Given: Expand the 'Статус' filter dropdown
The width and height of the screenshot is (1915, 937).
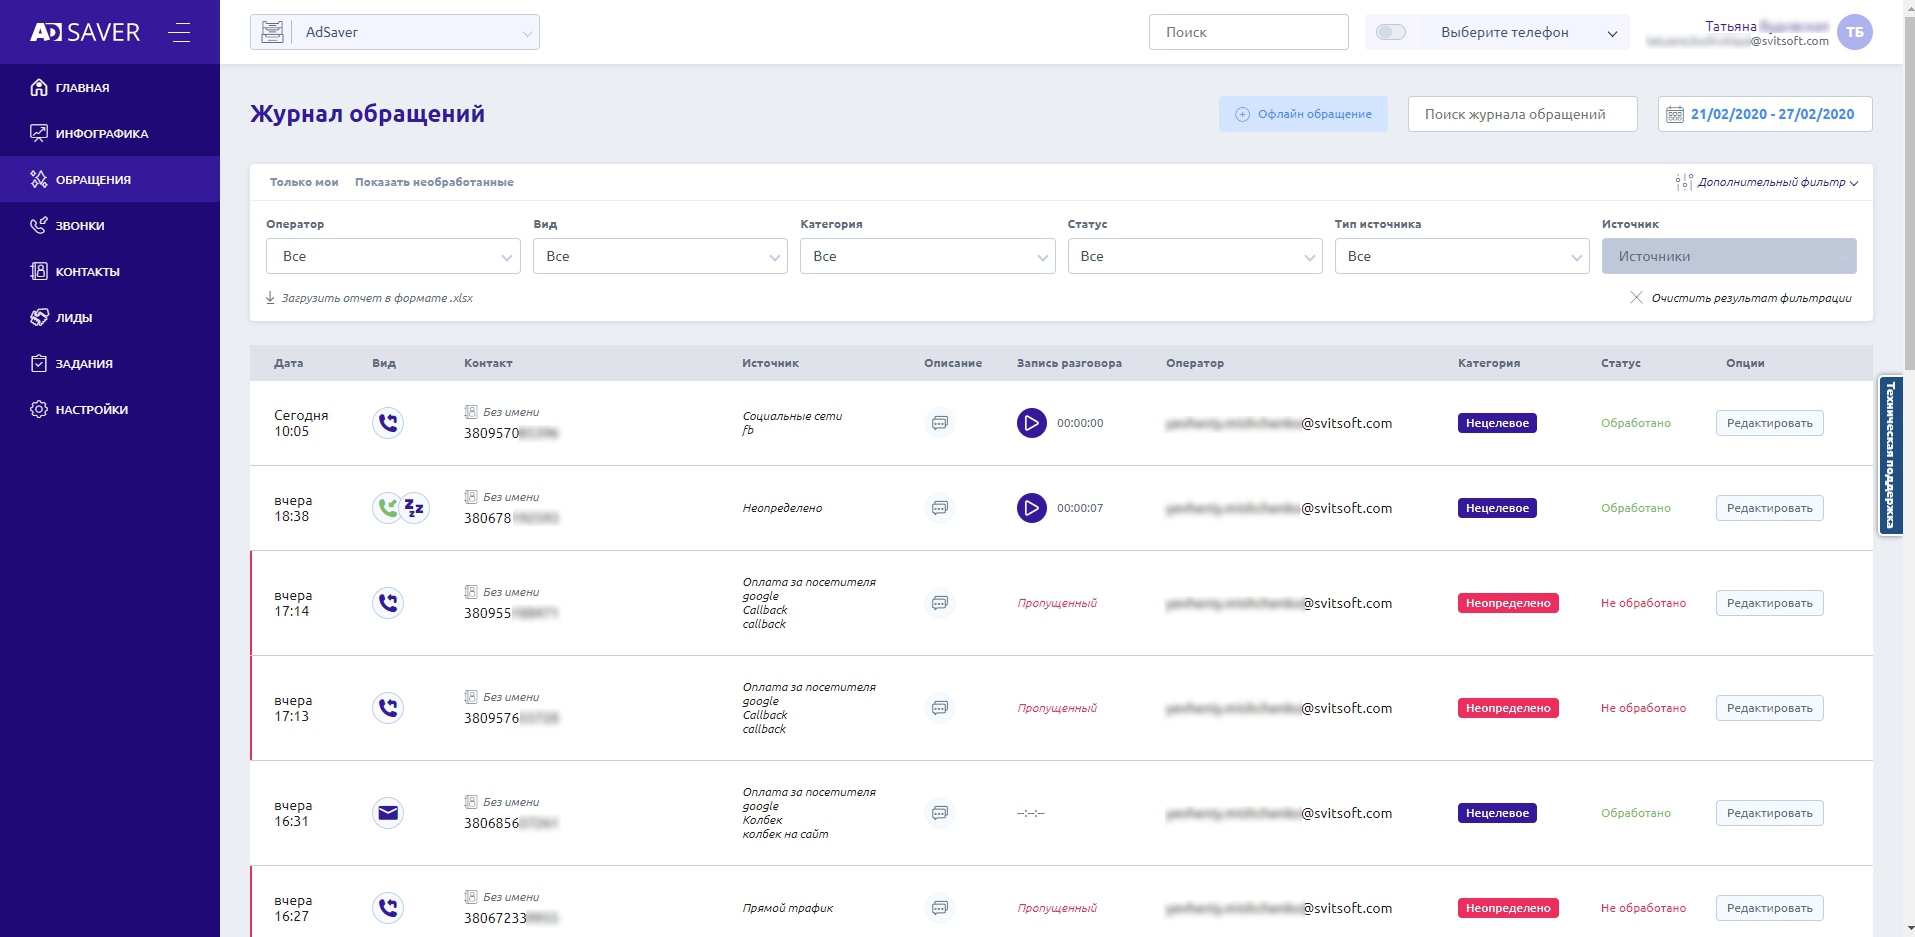Looking at the screenshot, I should pos(1194,256).
